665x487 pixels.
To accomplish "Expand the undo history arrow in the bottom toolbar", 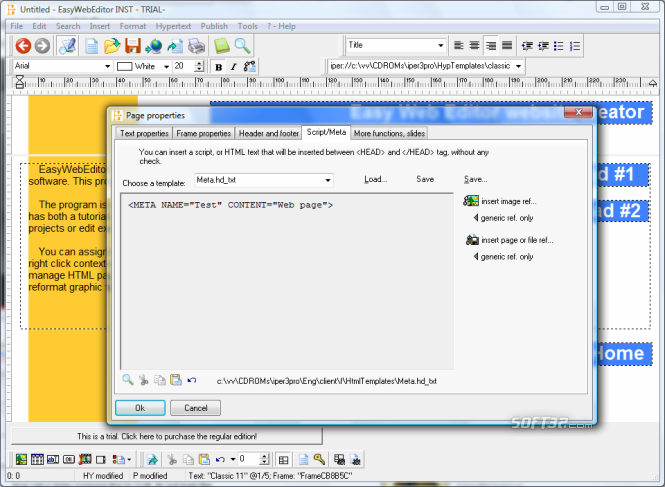I will coord(233,459).
